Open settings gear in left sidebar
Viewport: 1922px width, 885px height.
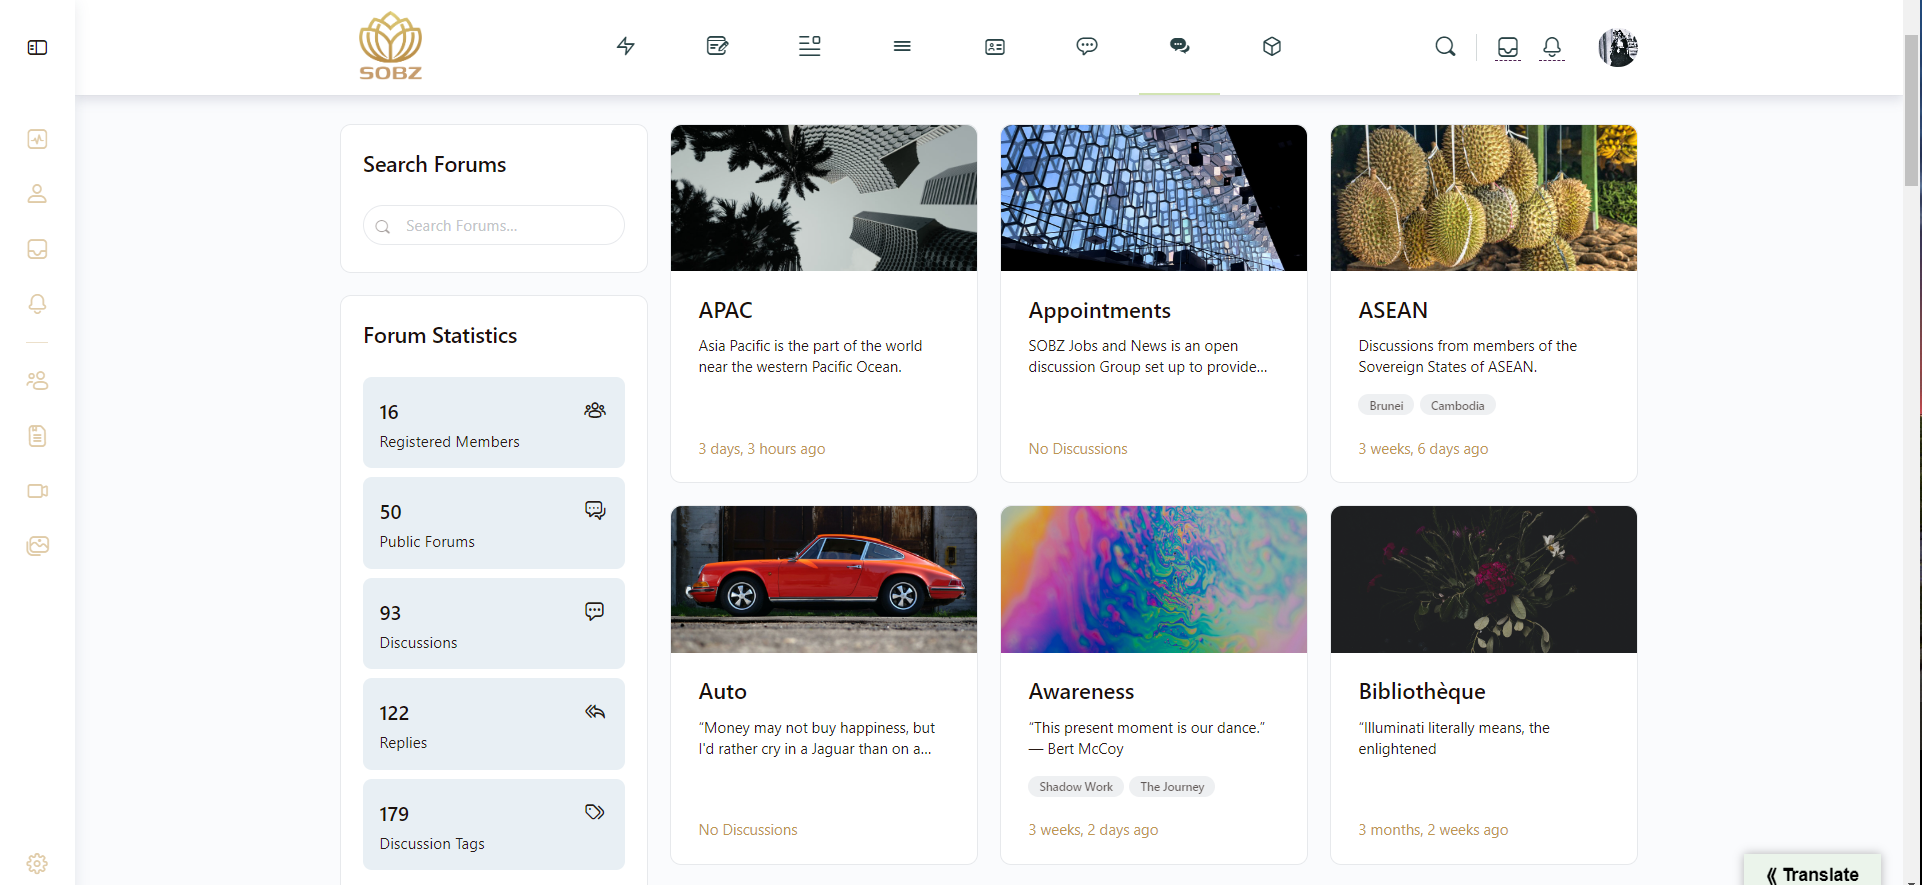(37, 863)
